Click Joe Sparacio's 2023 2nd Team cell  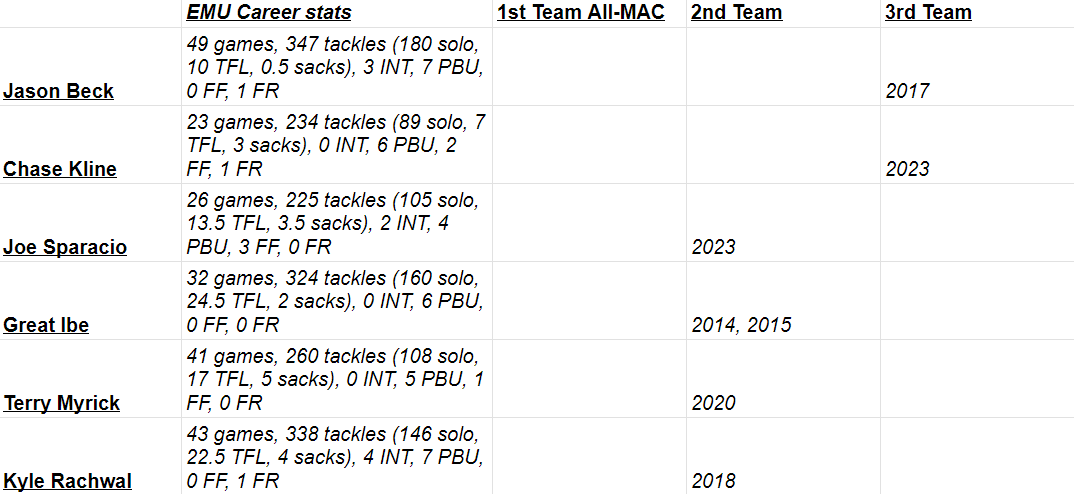click(713, 247)
